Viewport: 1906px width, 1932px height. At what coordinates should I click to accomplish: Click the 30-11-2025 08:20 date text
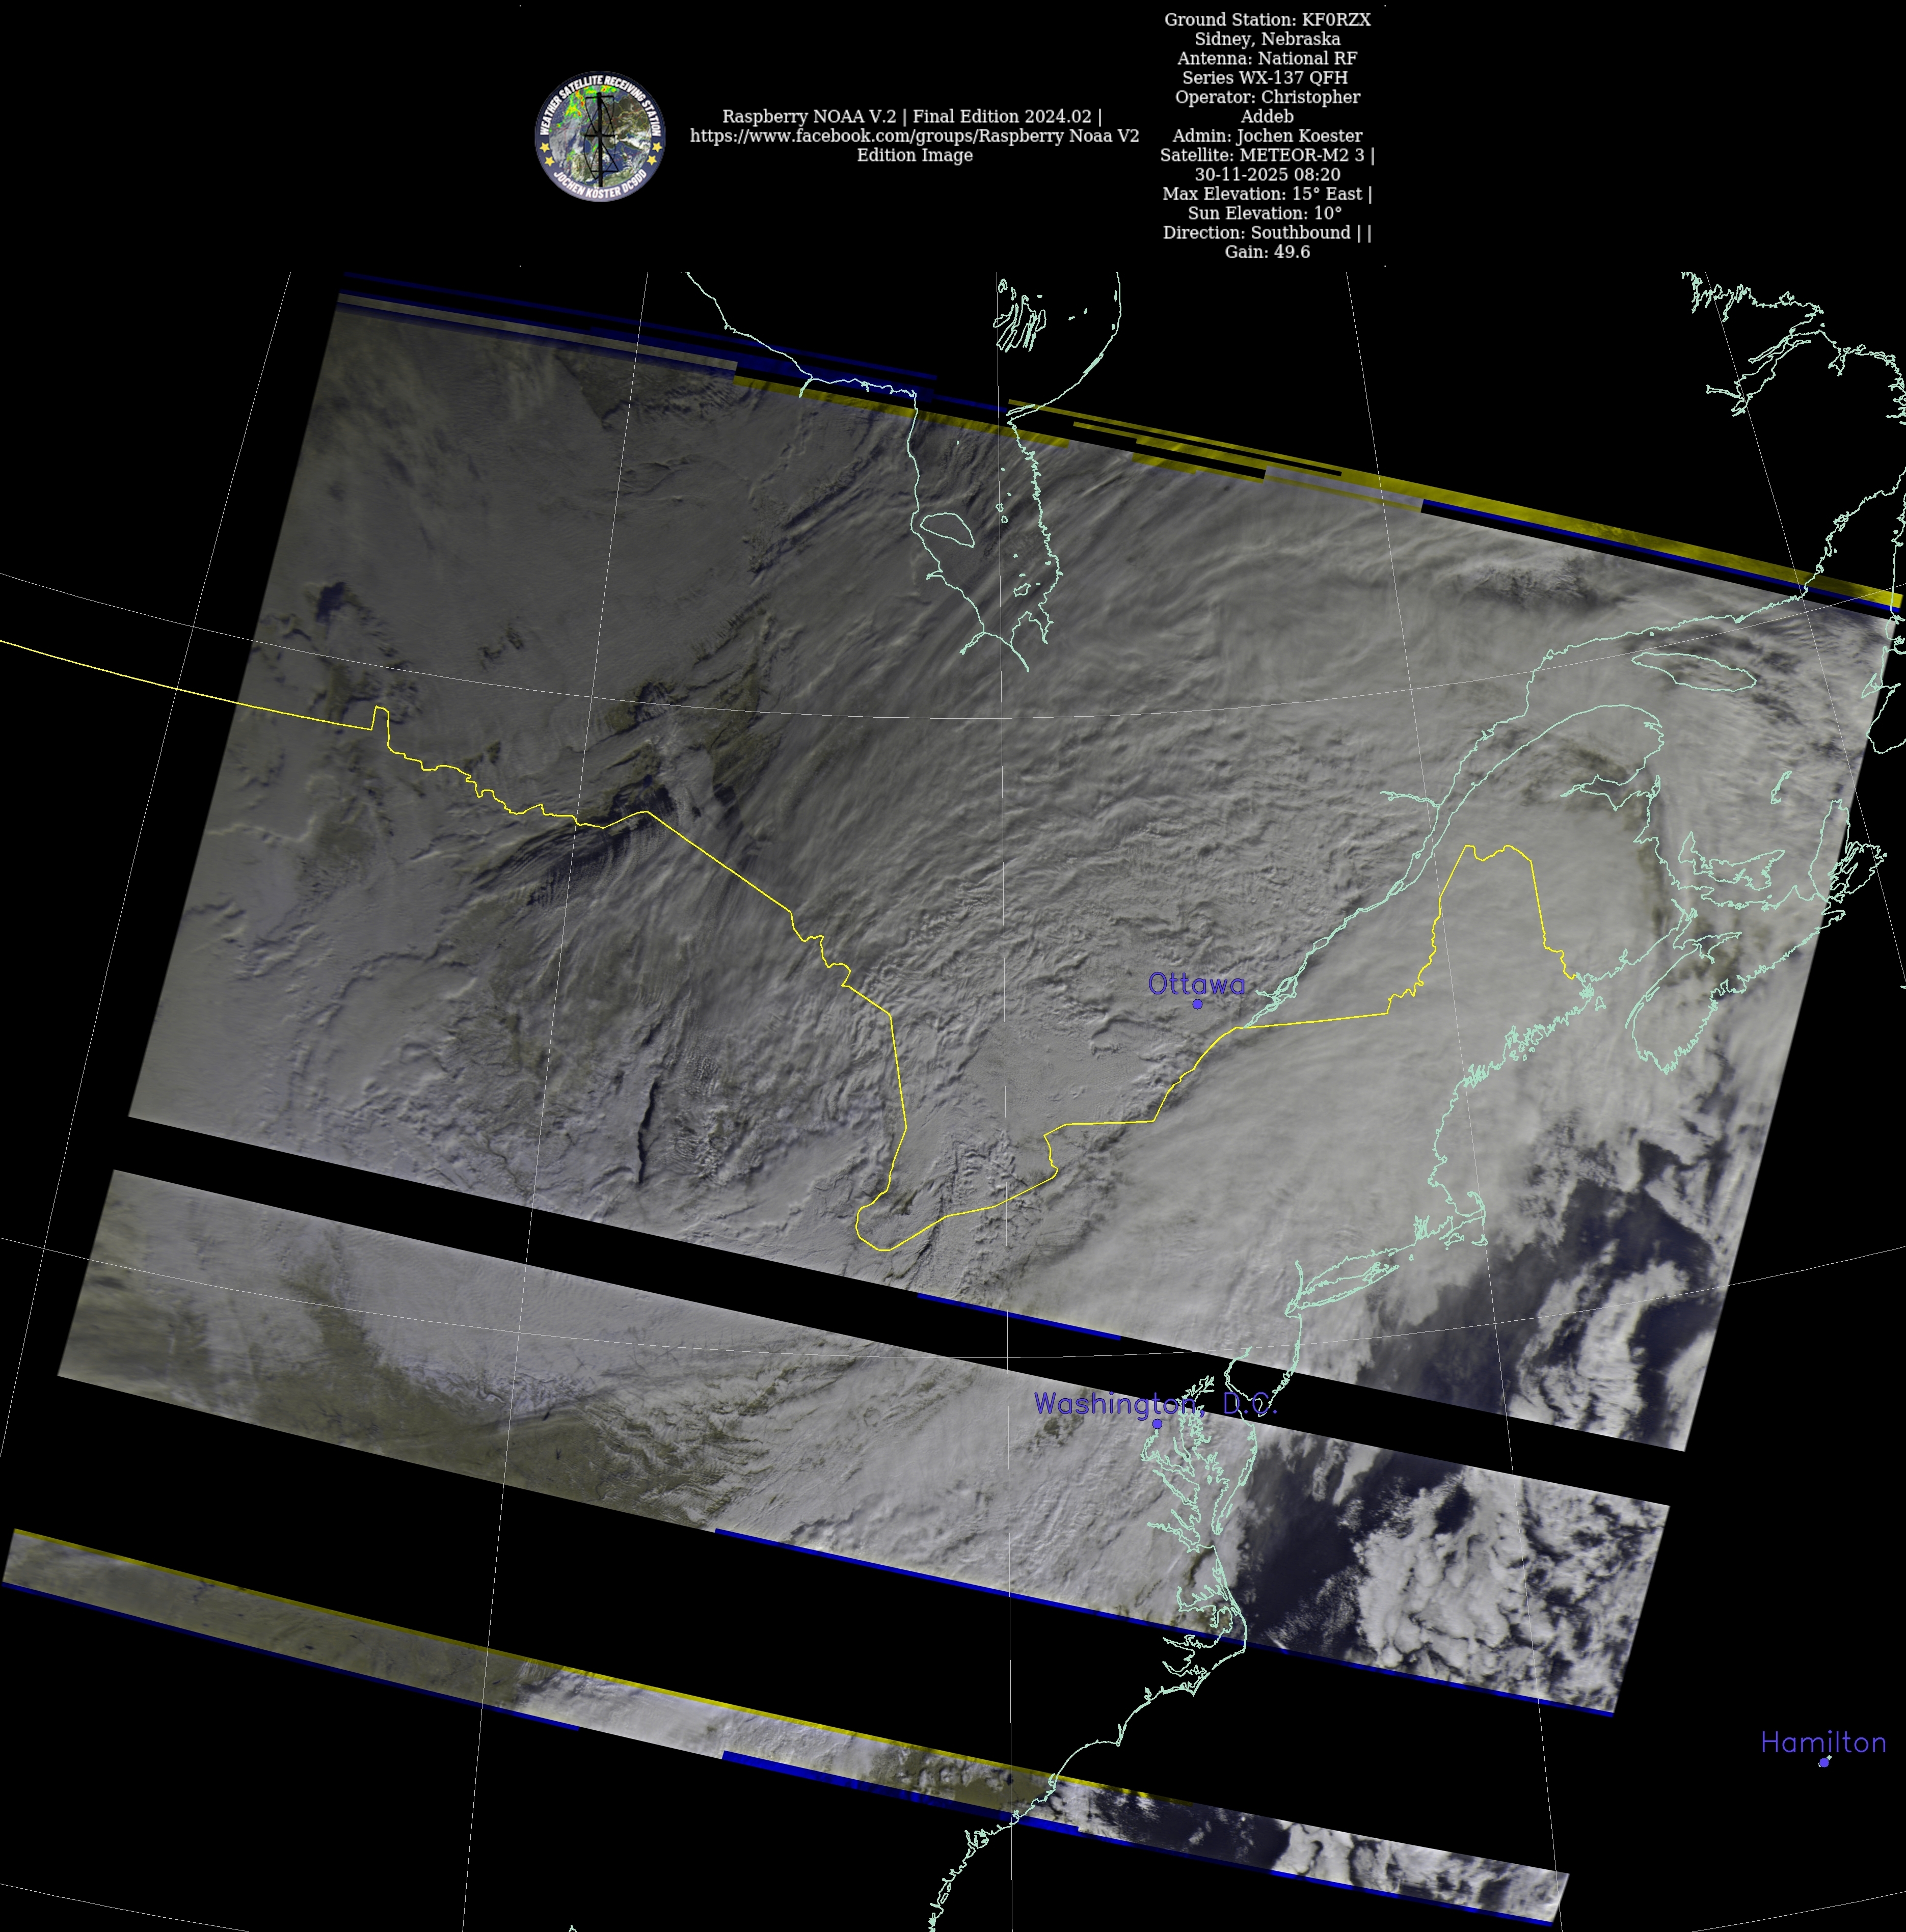pos(1267,174)
